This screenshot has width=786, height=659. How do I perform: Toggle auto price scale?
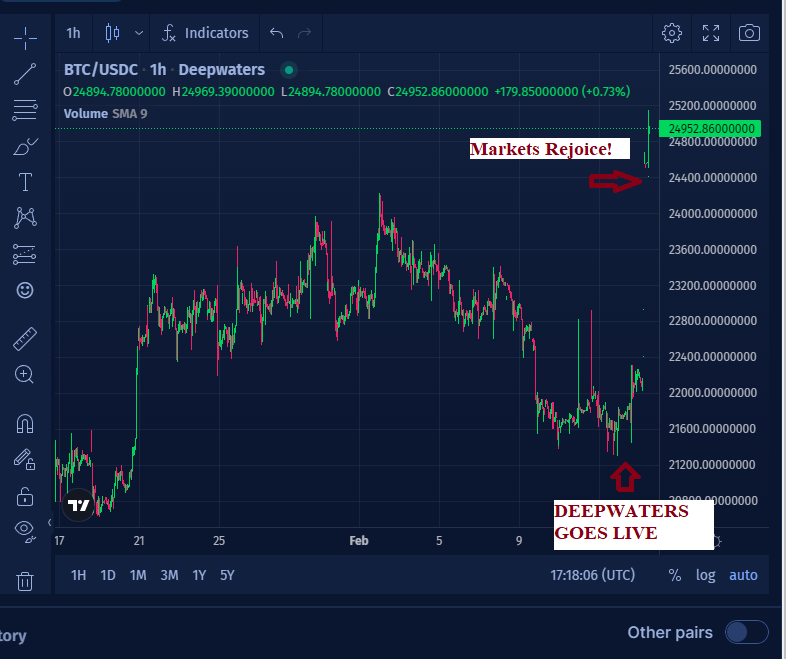click(743, 575)
